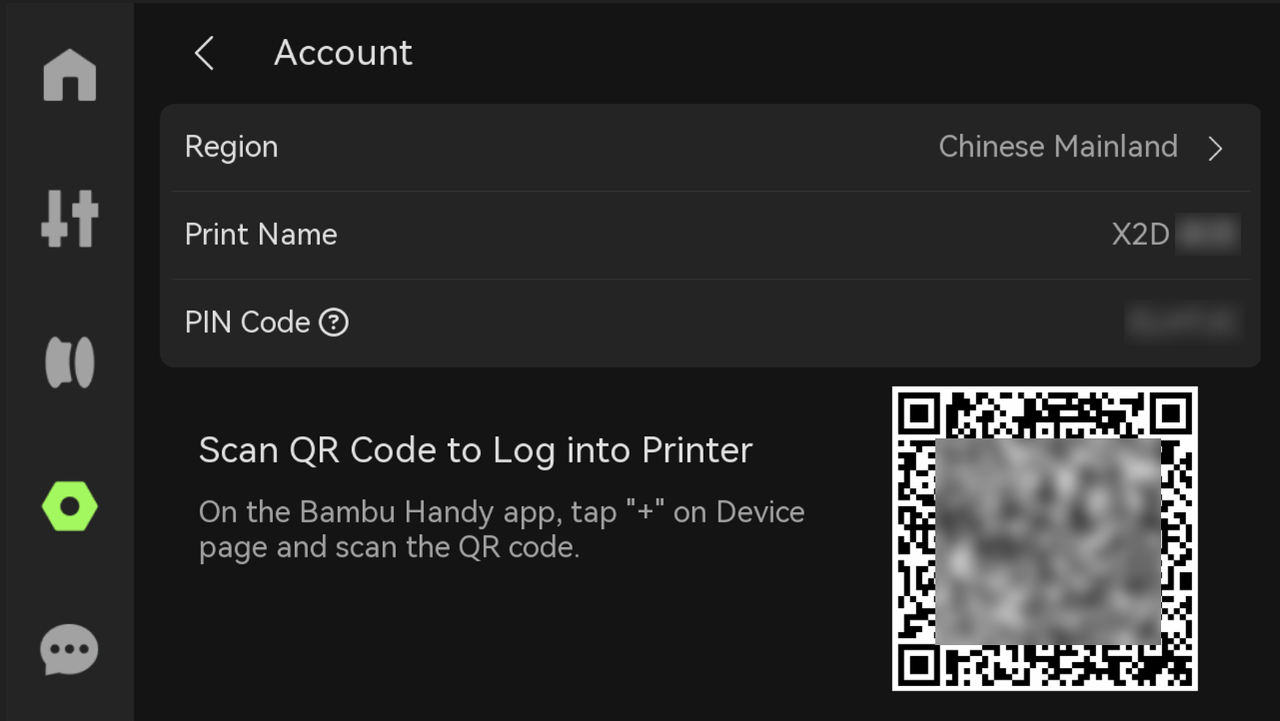This screenshot has height=721, width=1280.
Task: Click the Scan QR Code to Log into Printer heading
Action: (475, 450)
